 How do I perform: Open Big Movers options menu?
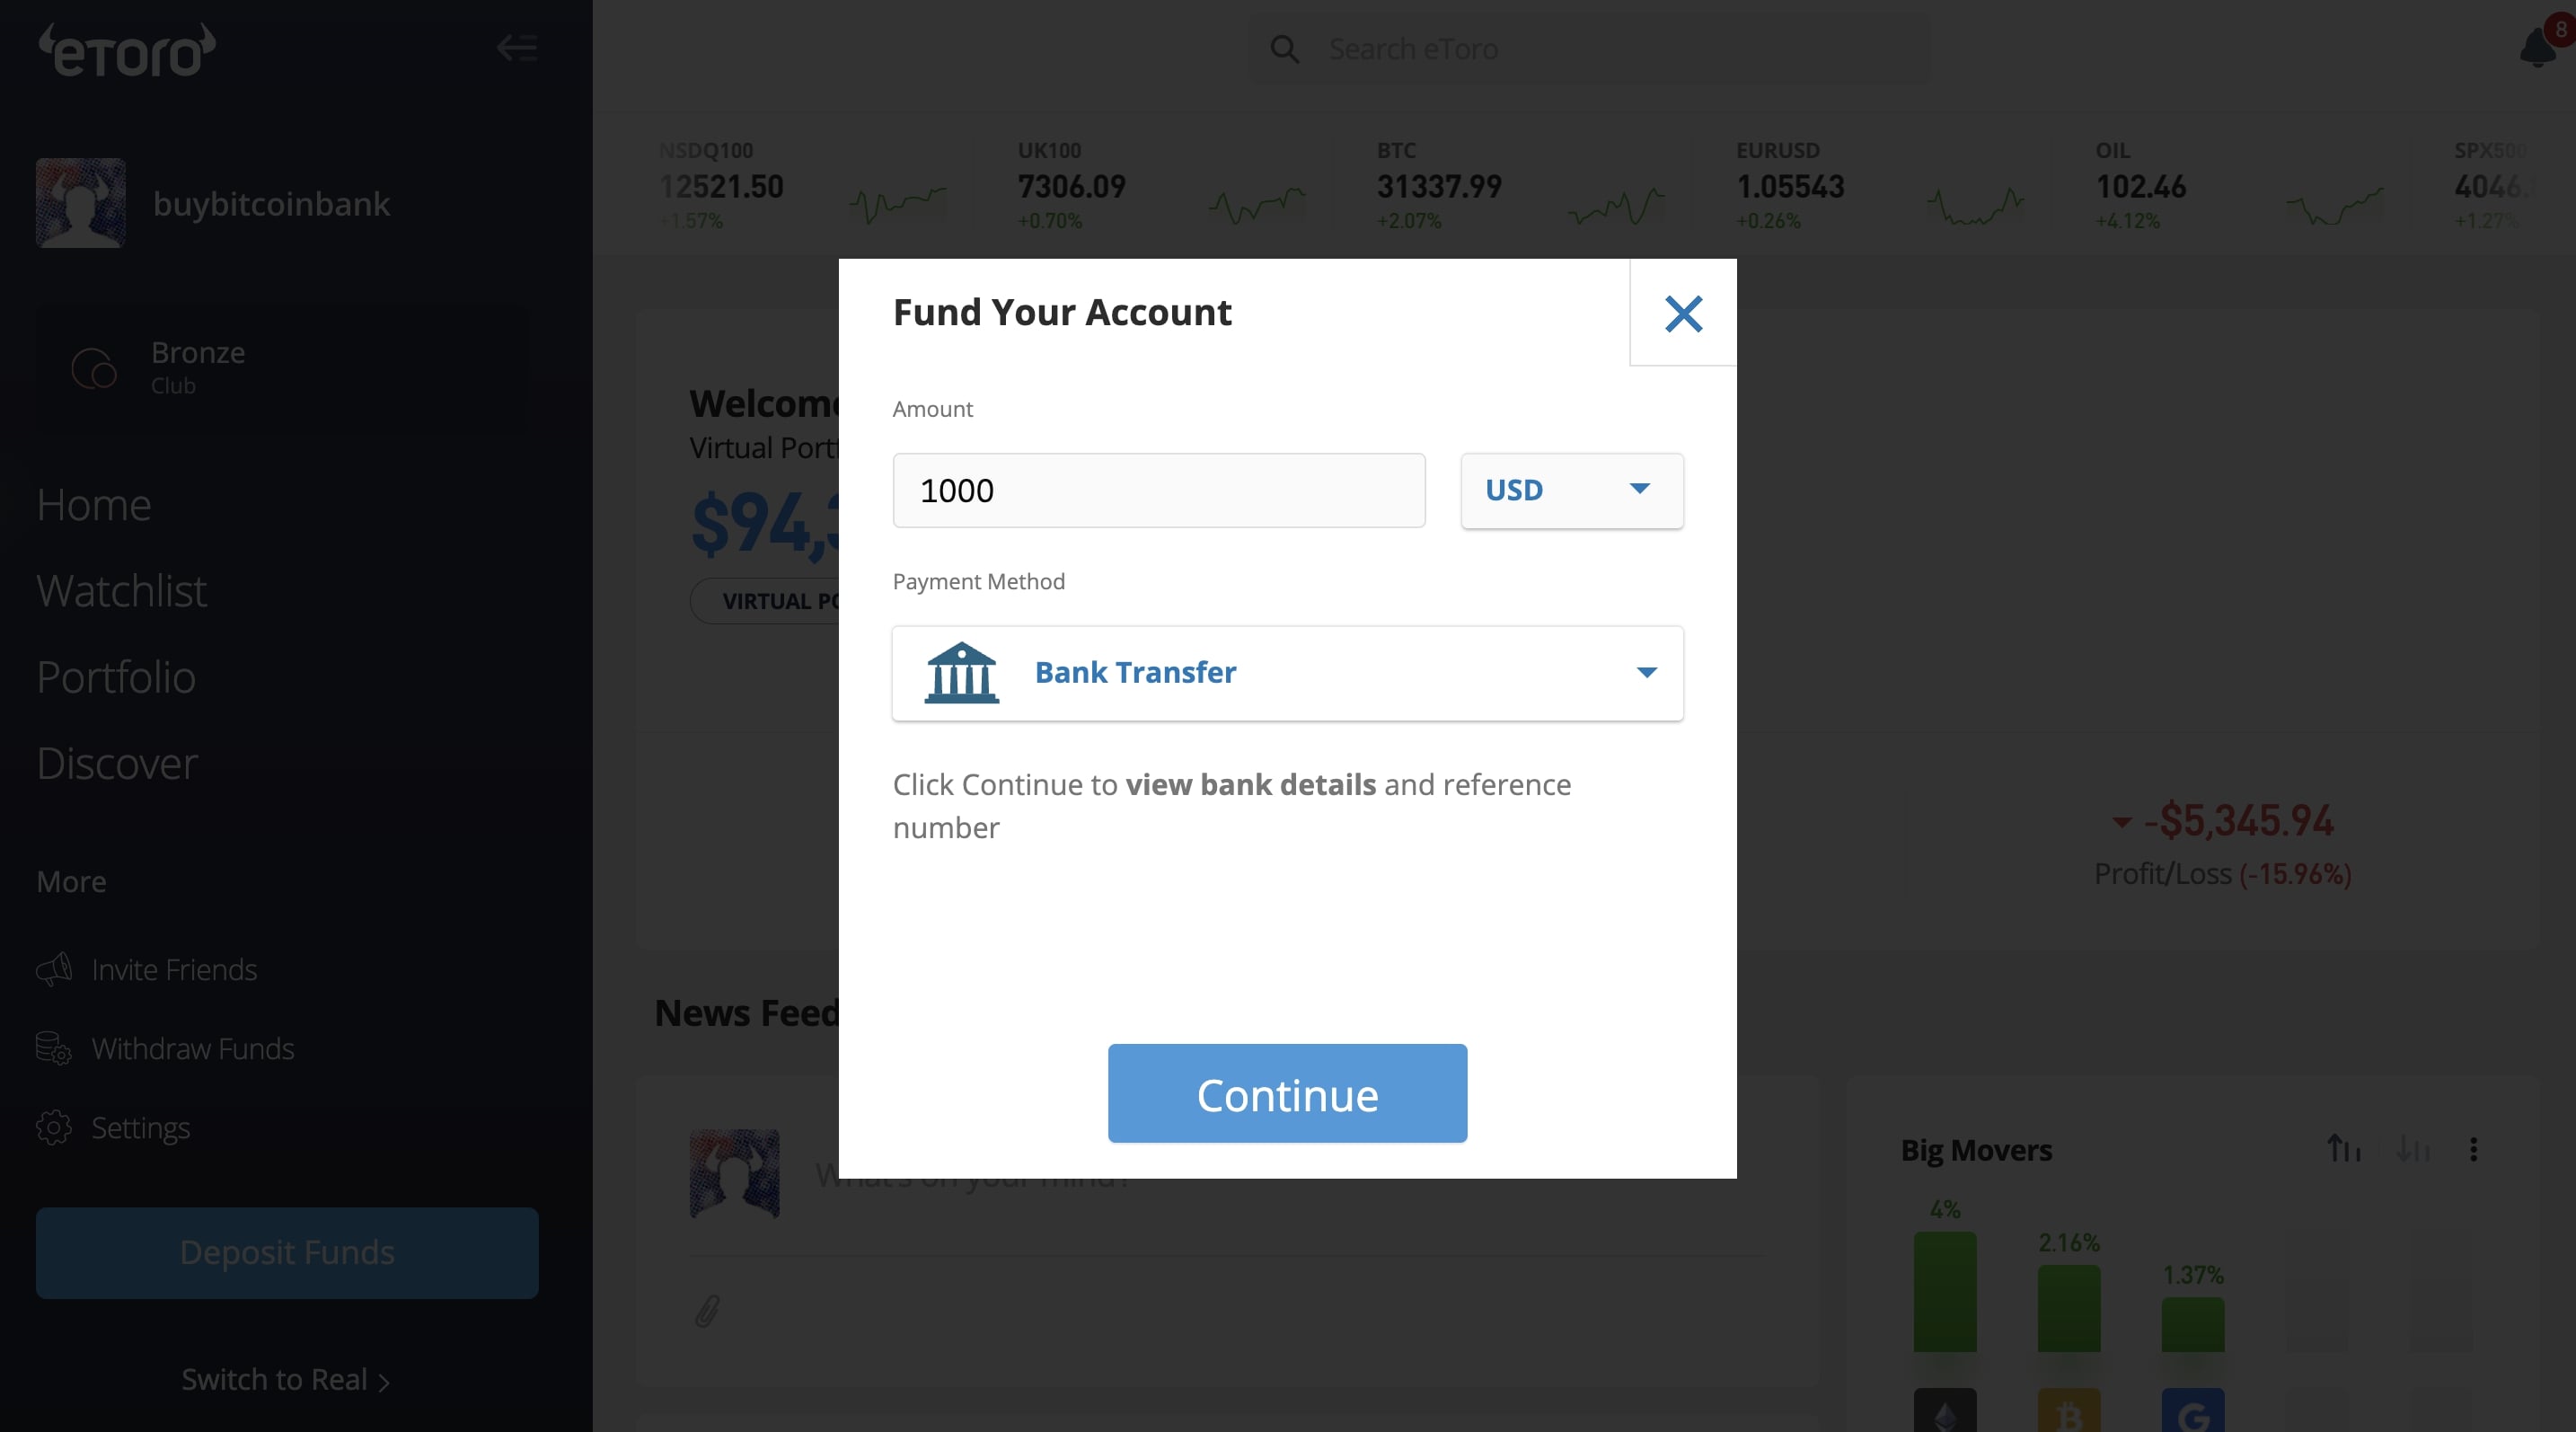point(2473,1149)
